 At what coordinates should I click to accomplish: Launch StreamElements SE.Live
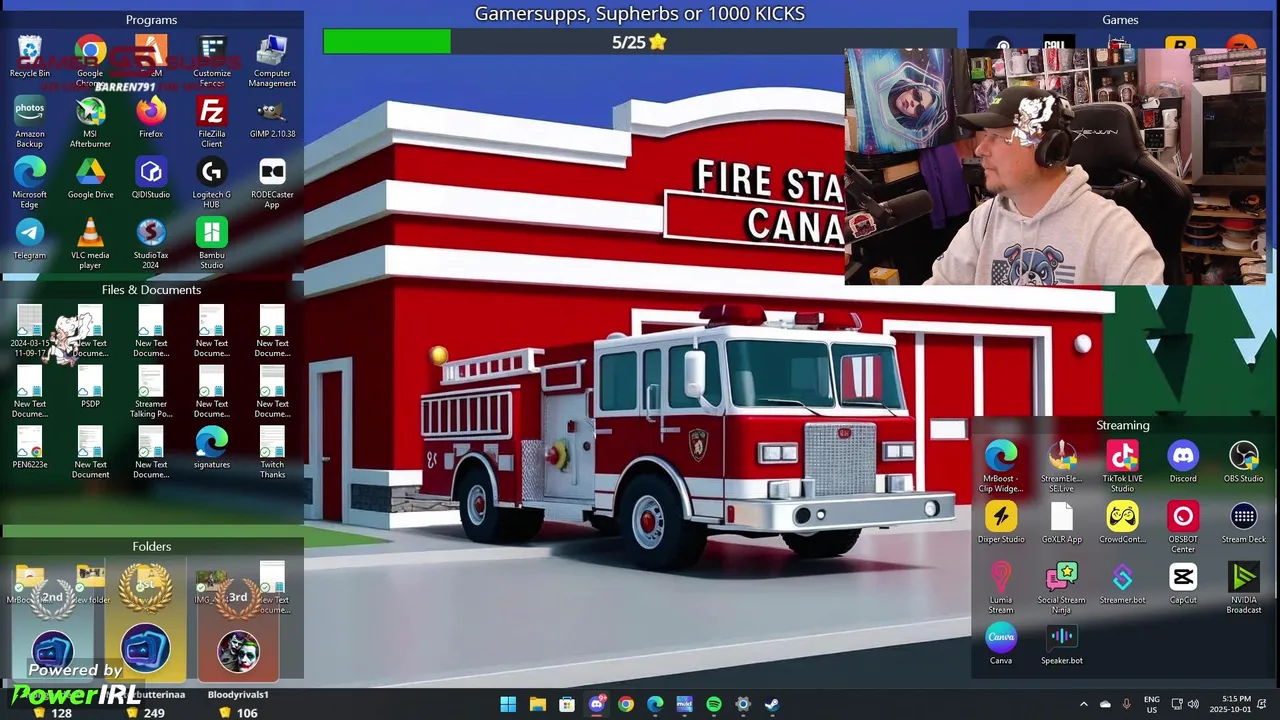(1062, 467)
